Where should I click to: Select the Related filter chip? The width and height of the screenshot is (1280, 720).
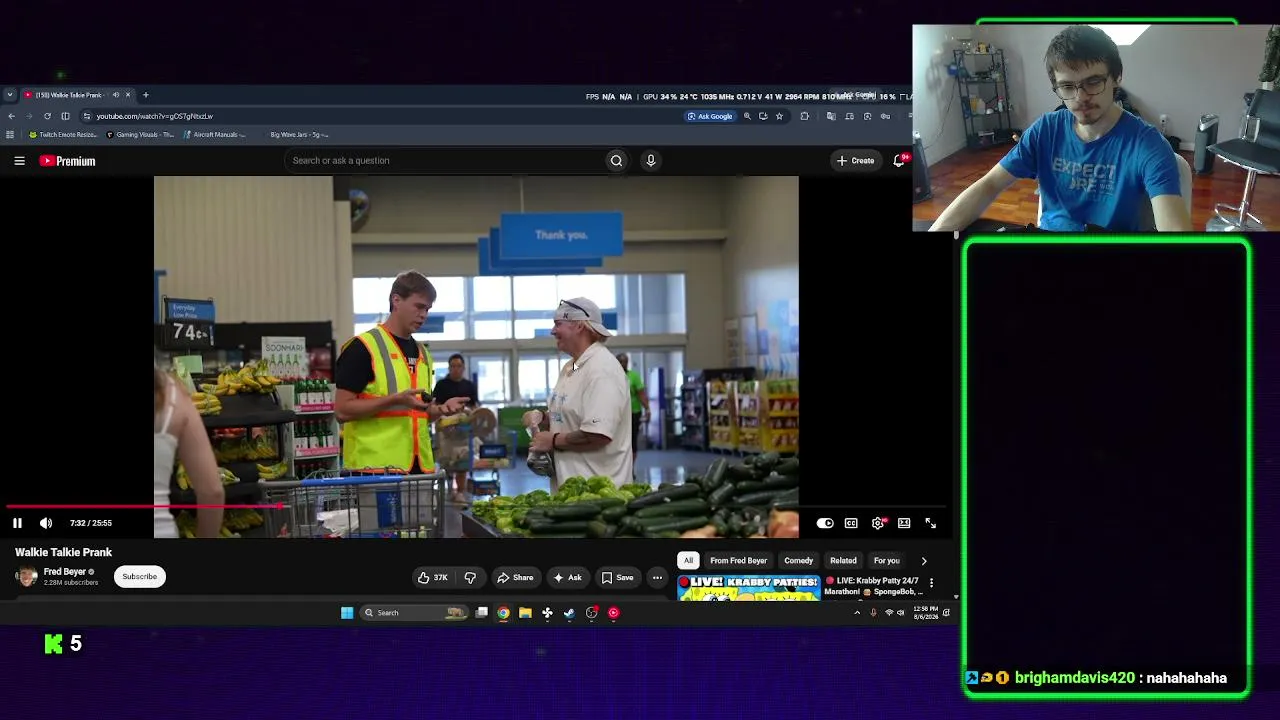[843, 561]
